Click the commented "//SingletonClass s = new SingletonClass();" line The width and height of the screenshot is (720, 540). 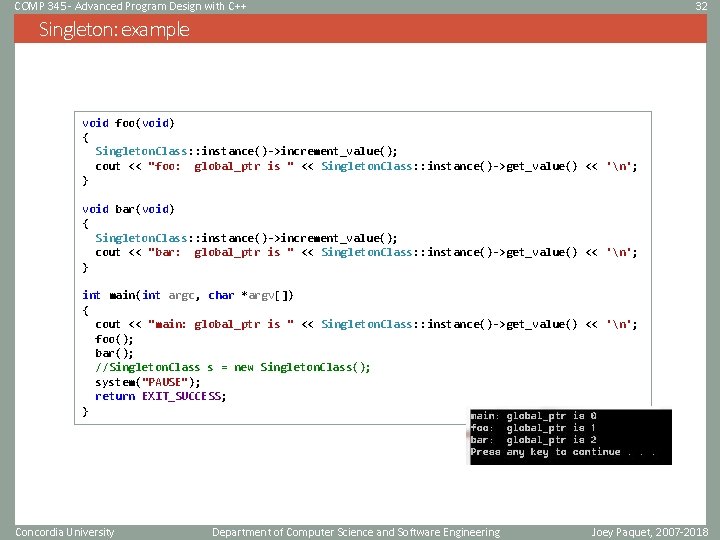coord(233,367)
